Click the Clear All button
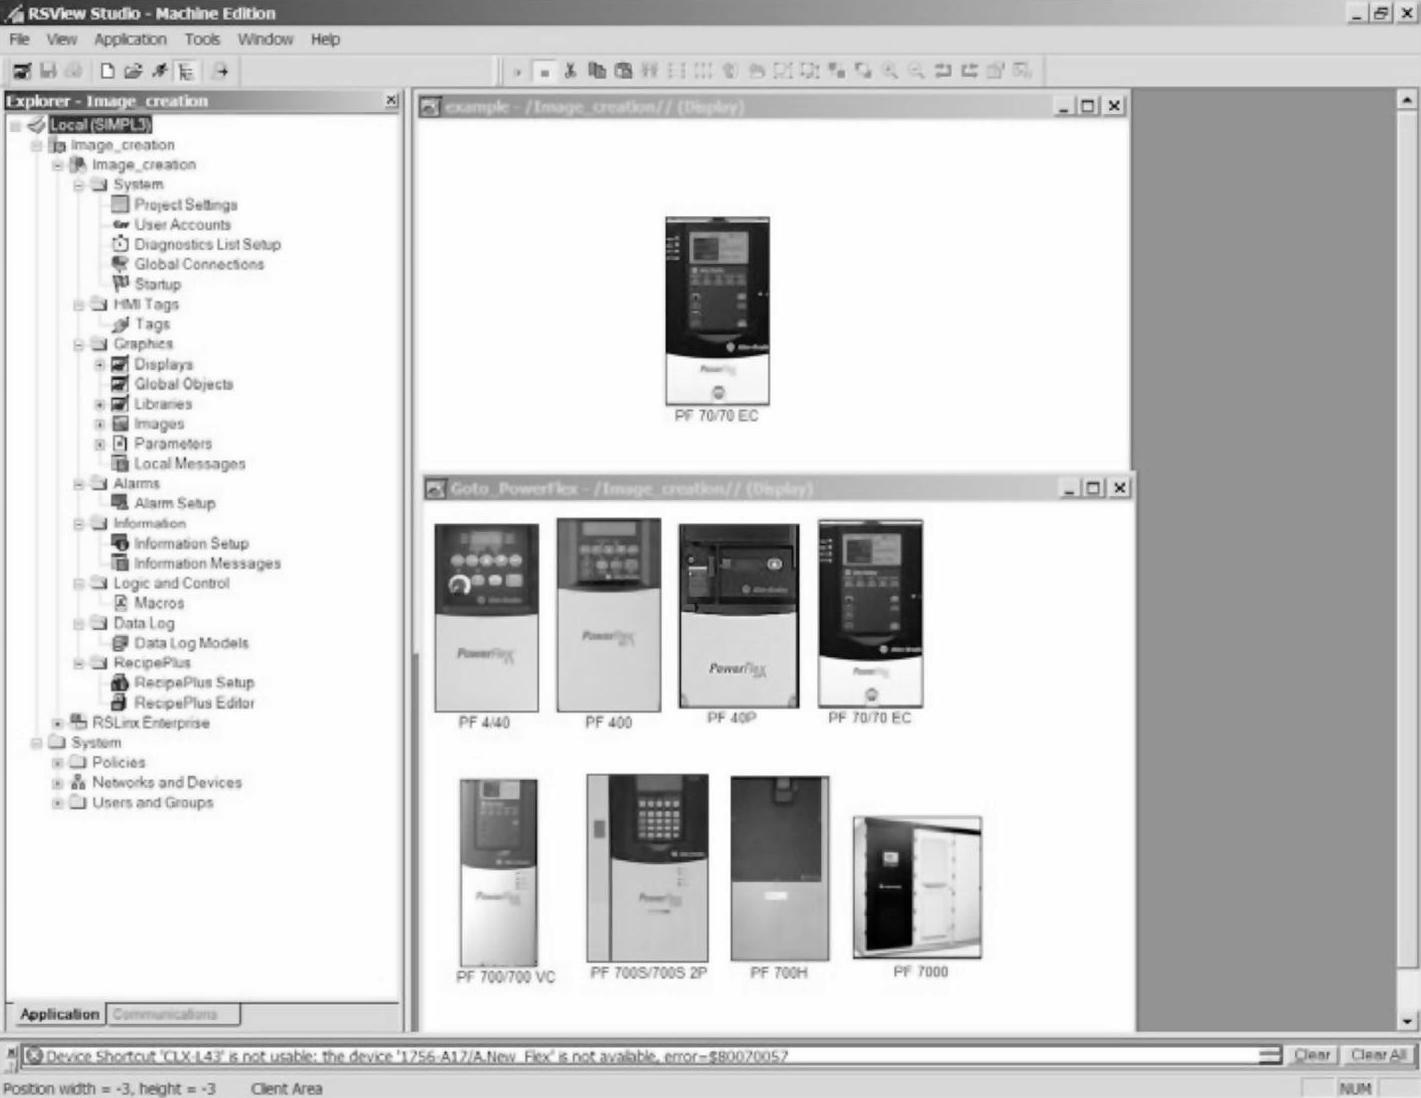This screenshot has height=1098, width=1421. click(1378, 1055)
